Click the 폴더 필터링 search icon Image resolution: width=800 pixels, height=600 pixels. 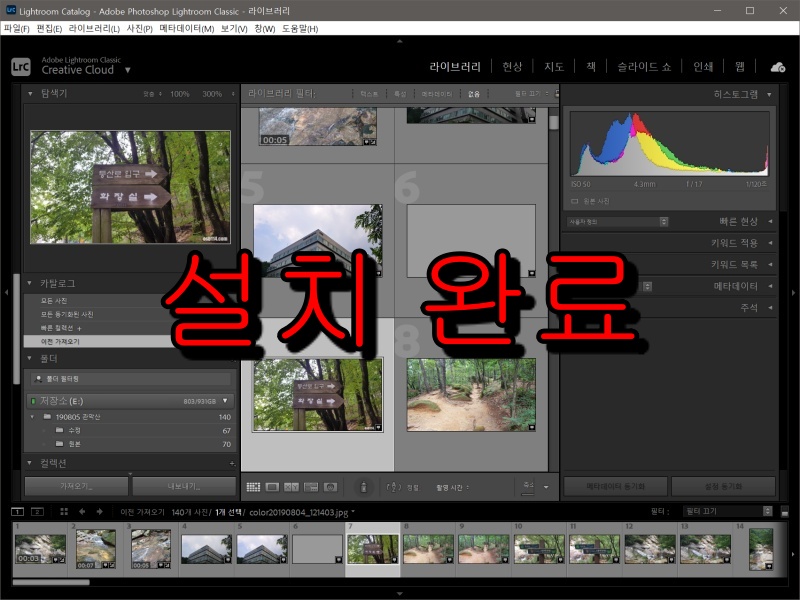point(39,379)
